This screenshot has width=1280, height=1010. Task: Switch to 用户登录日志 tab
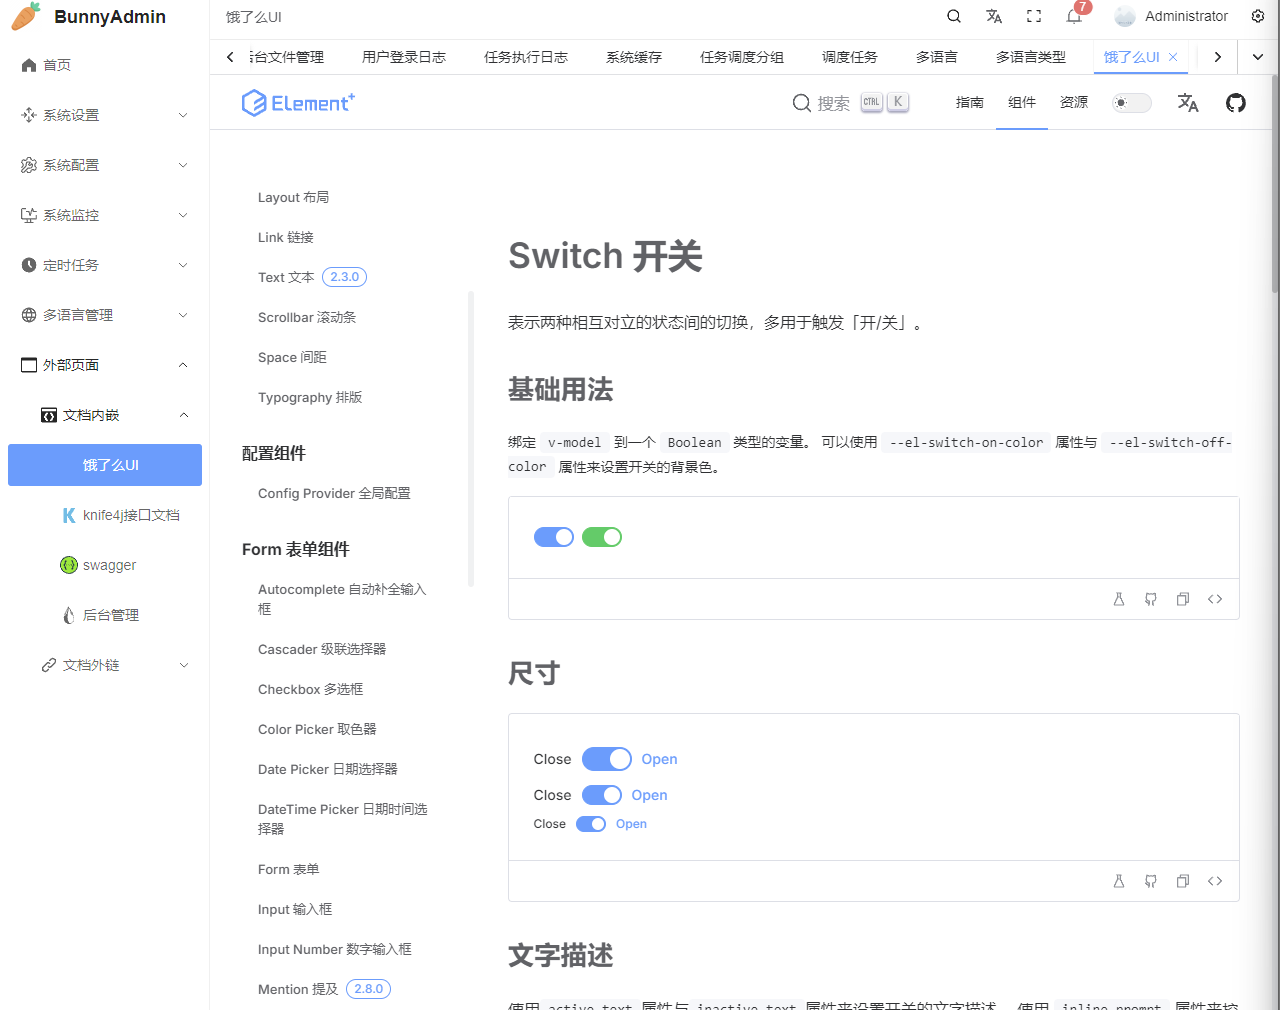point(404,57)
